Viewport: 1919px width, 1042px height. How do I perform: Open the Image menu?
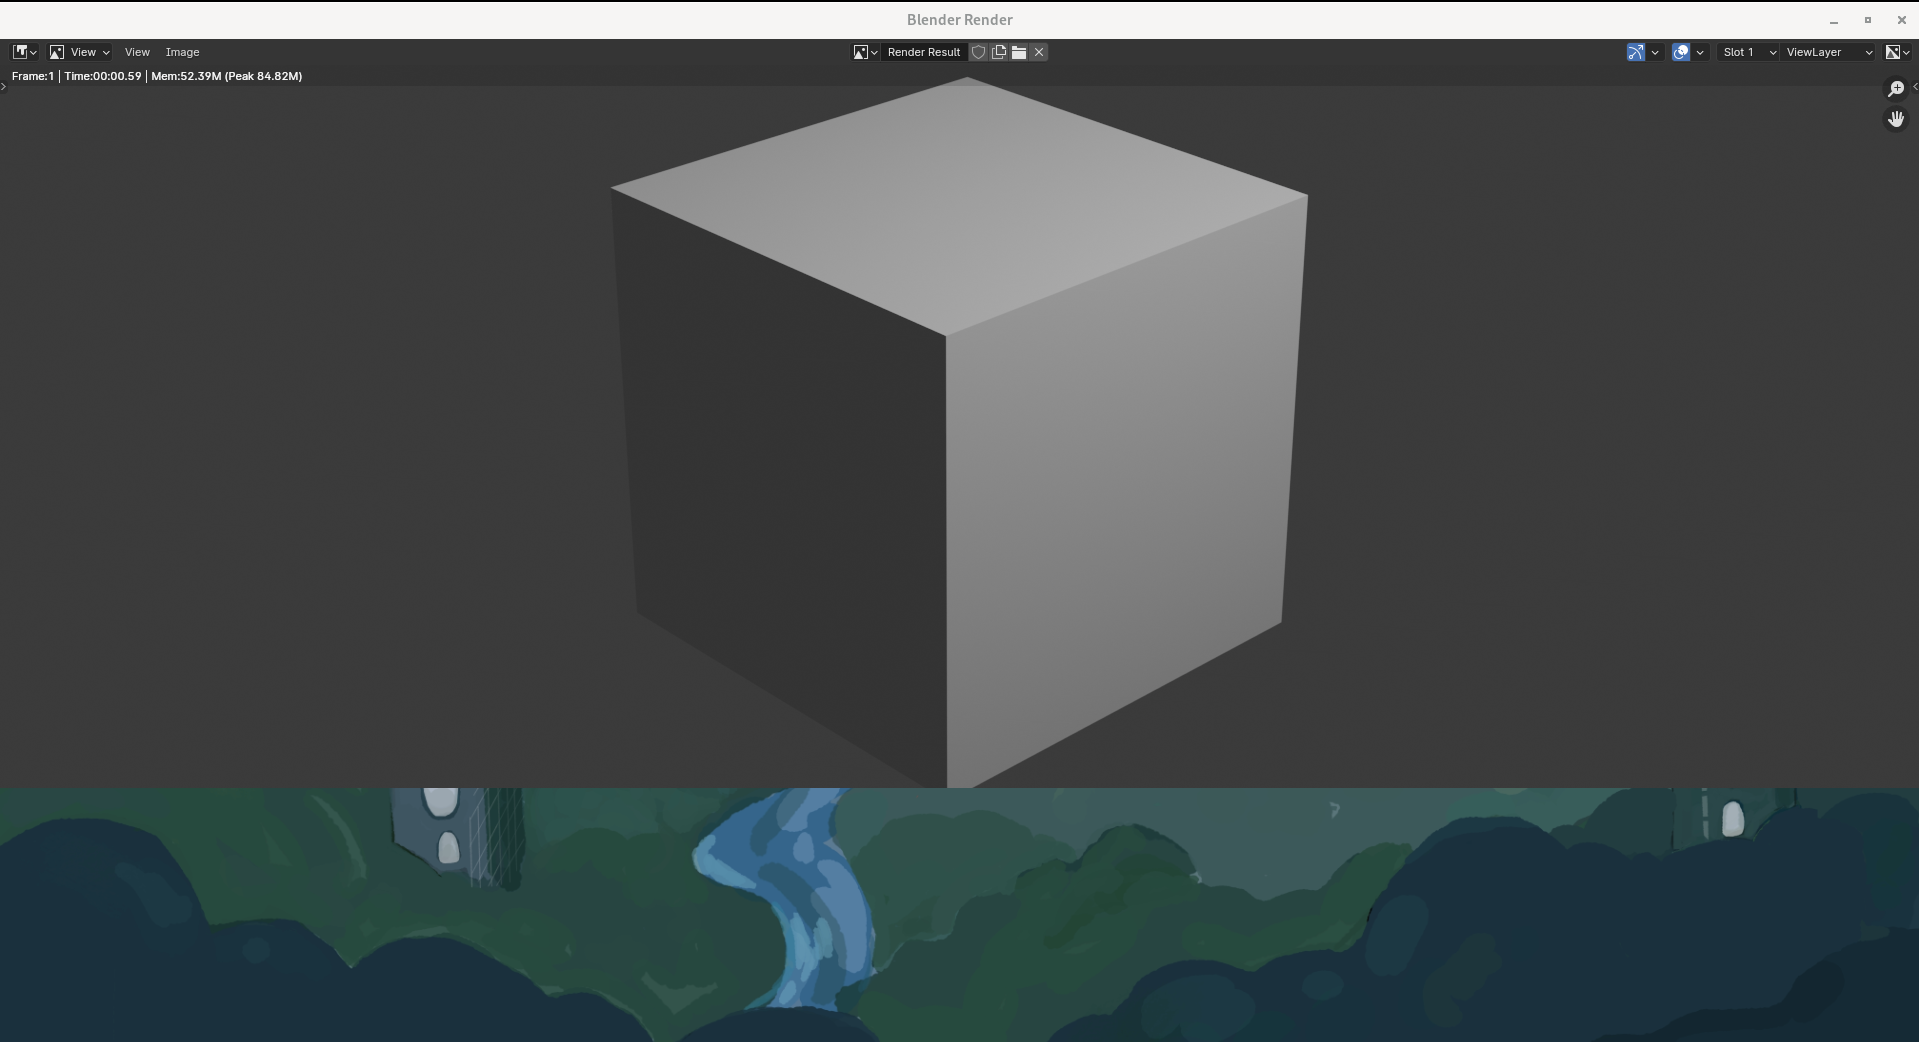point(182,52)
